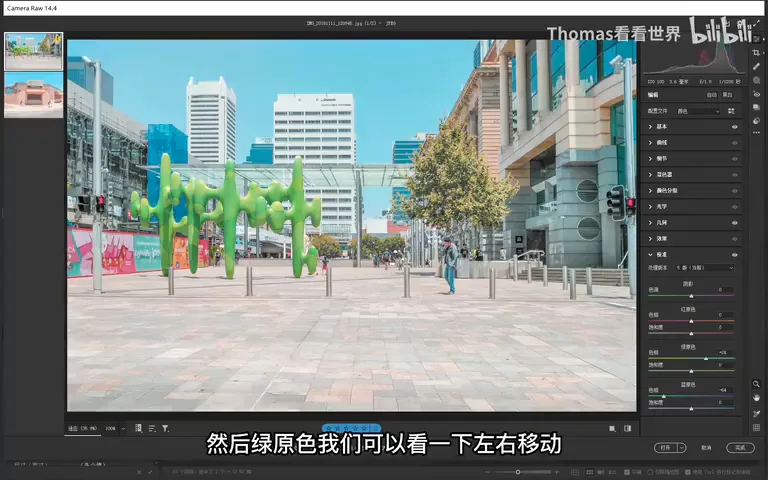
Task: Expand the 曲线 (Curve) panel
Action: pos(650,143)
